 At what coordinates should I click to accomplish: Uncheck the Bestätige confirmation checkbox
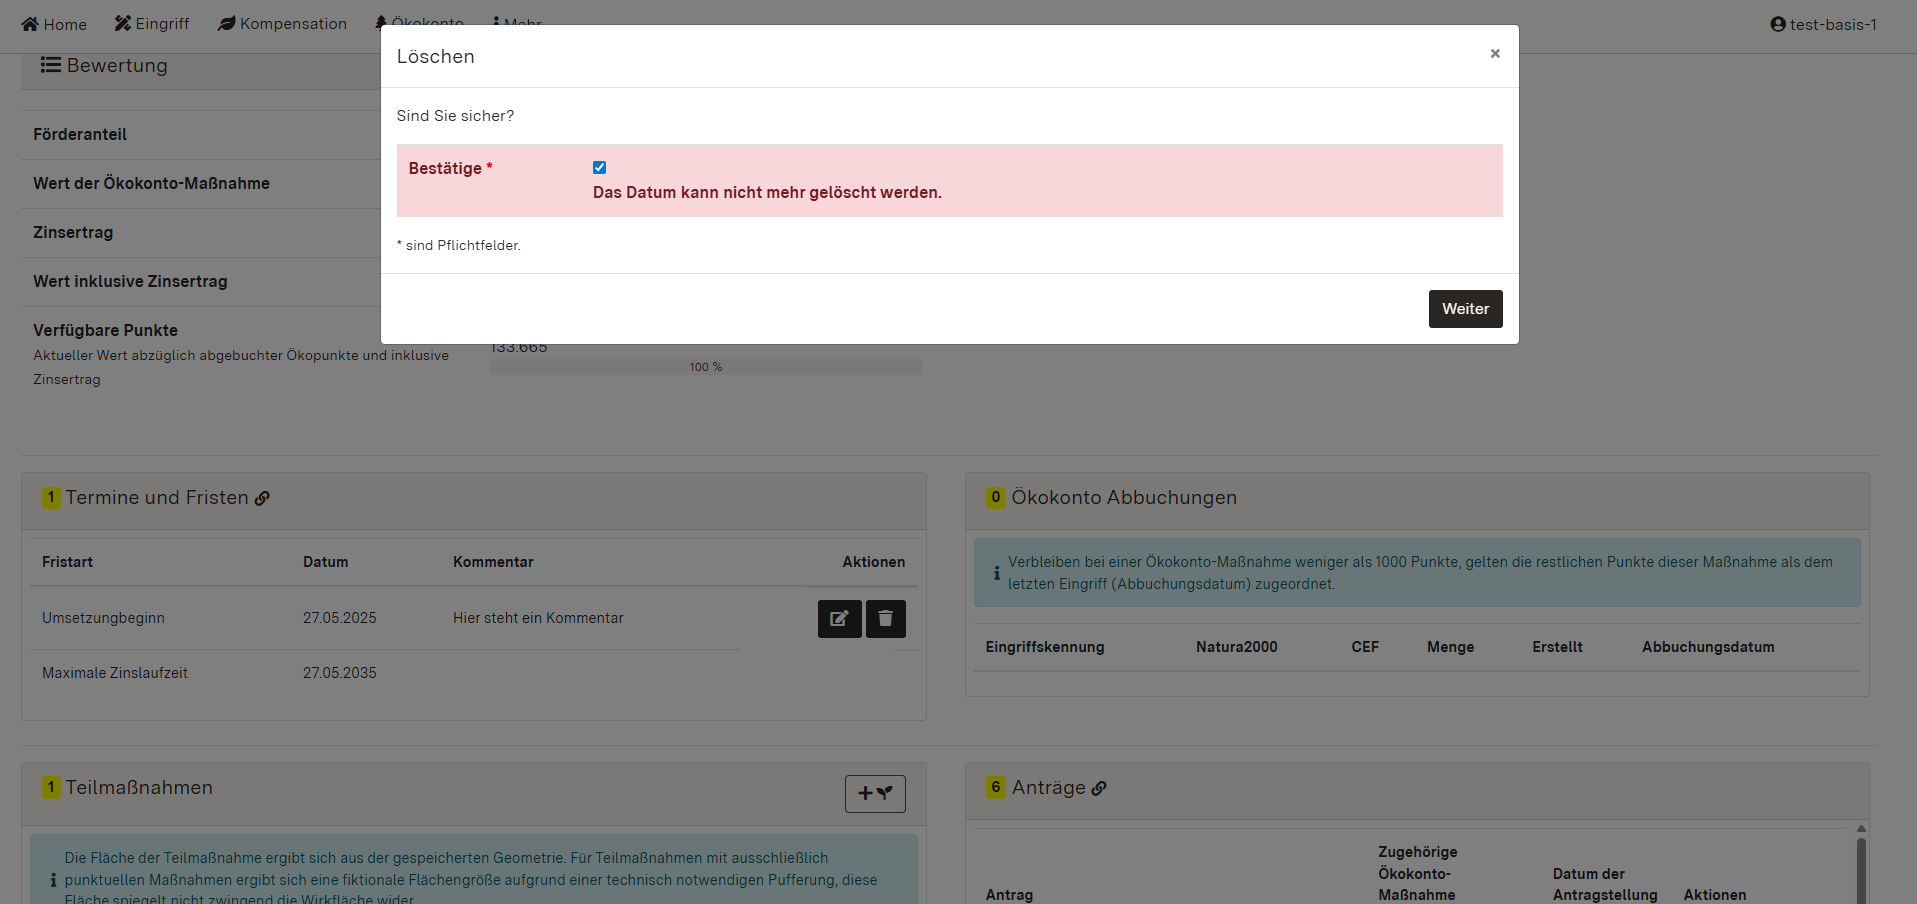599,168
